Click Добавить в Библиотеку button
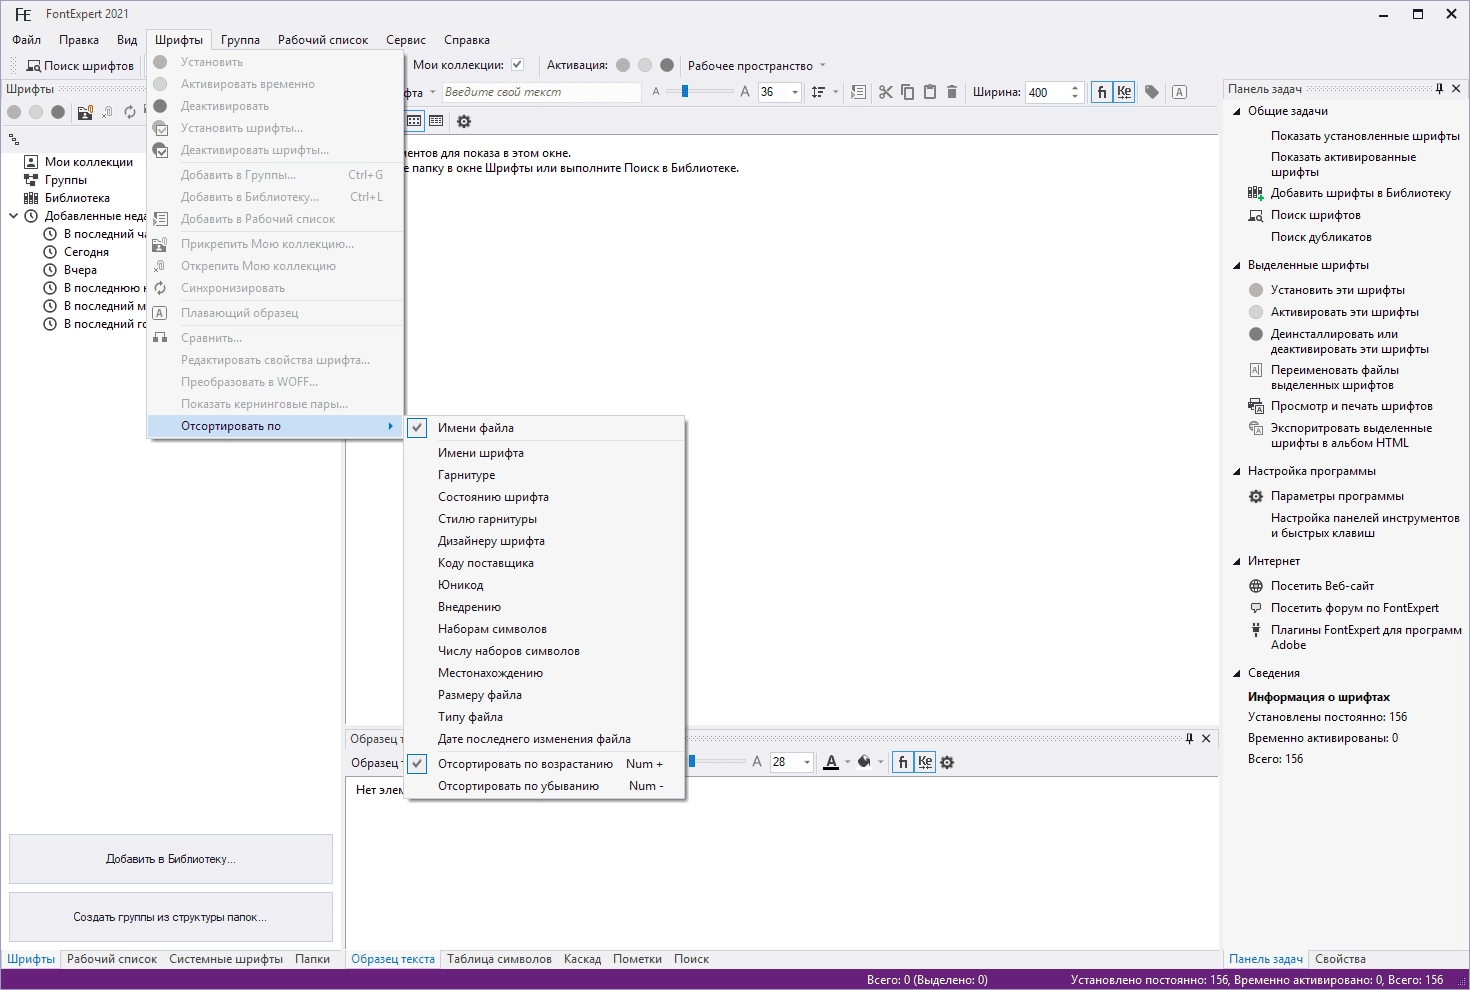The height and width of the screenshot is (990, 1470). [171, 859]
